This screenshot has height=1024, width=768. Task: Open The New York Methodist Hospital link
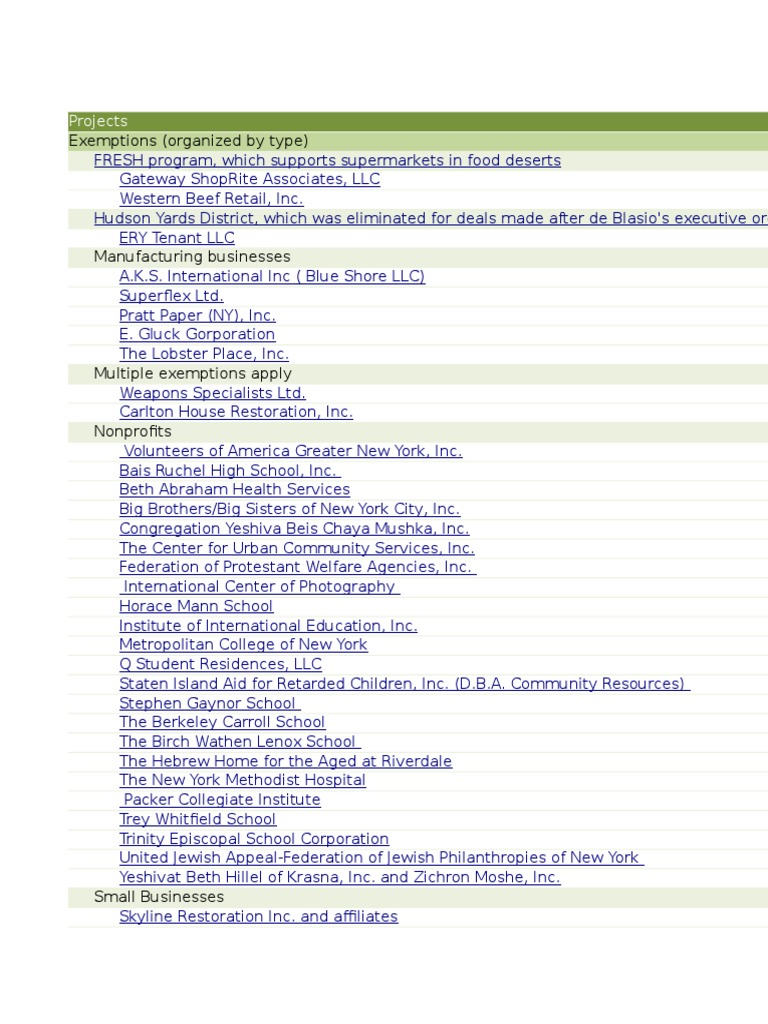(x=242, y=782)
